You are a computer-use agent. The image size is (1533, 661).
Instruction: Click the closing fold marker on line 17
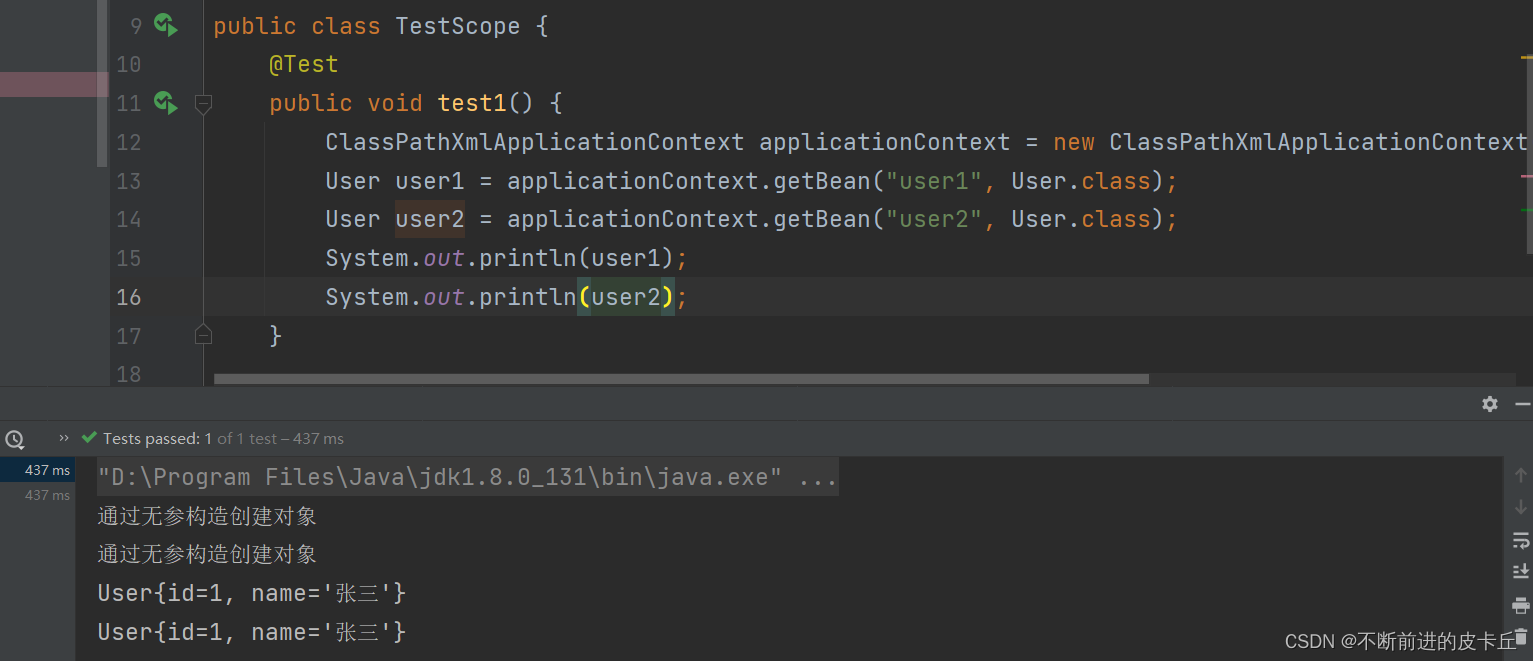coord(203,335)
